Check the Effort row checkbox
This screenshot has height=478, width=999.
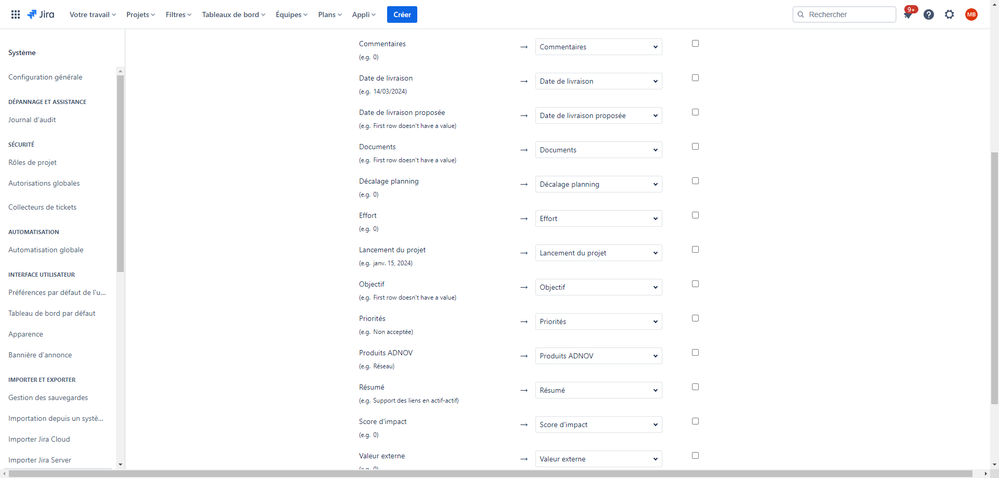tap(695, 215)
